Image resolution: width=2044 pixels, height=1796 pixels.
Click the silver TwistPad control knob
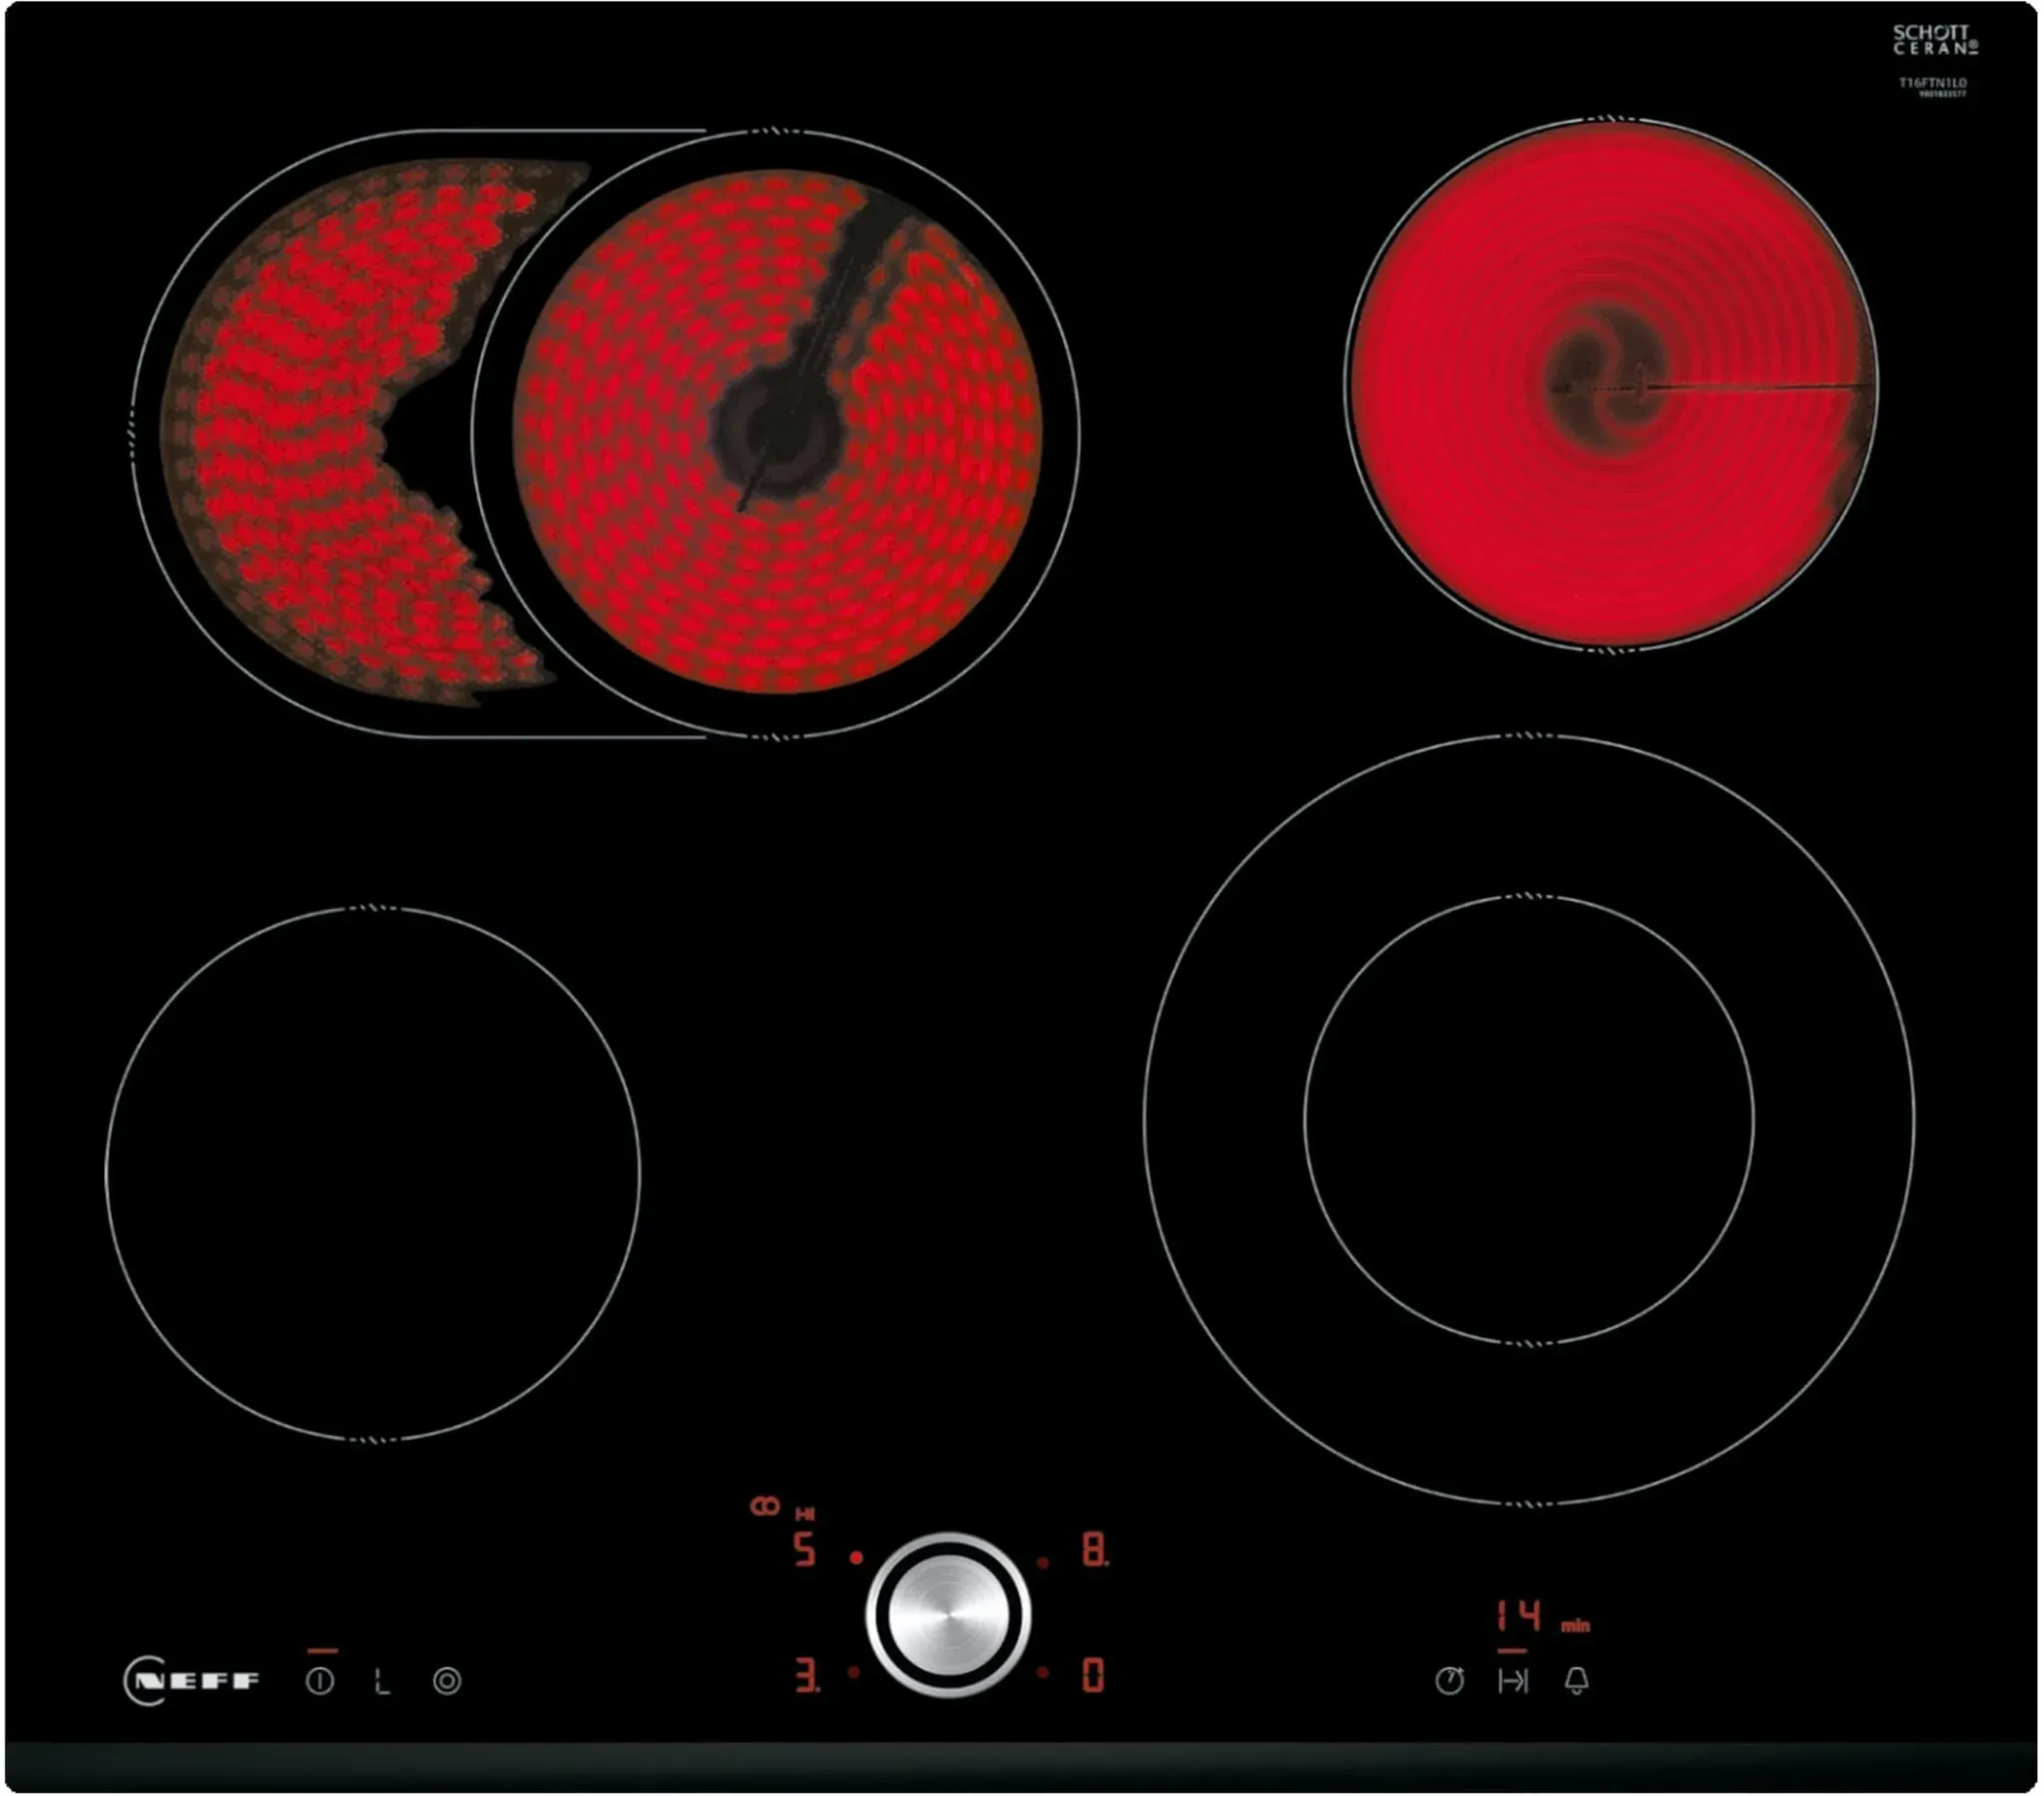948,1615
